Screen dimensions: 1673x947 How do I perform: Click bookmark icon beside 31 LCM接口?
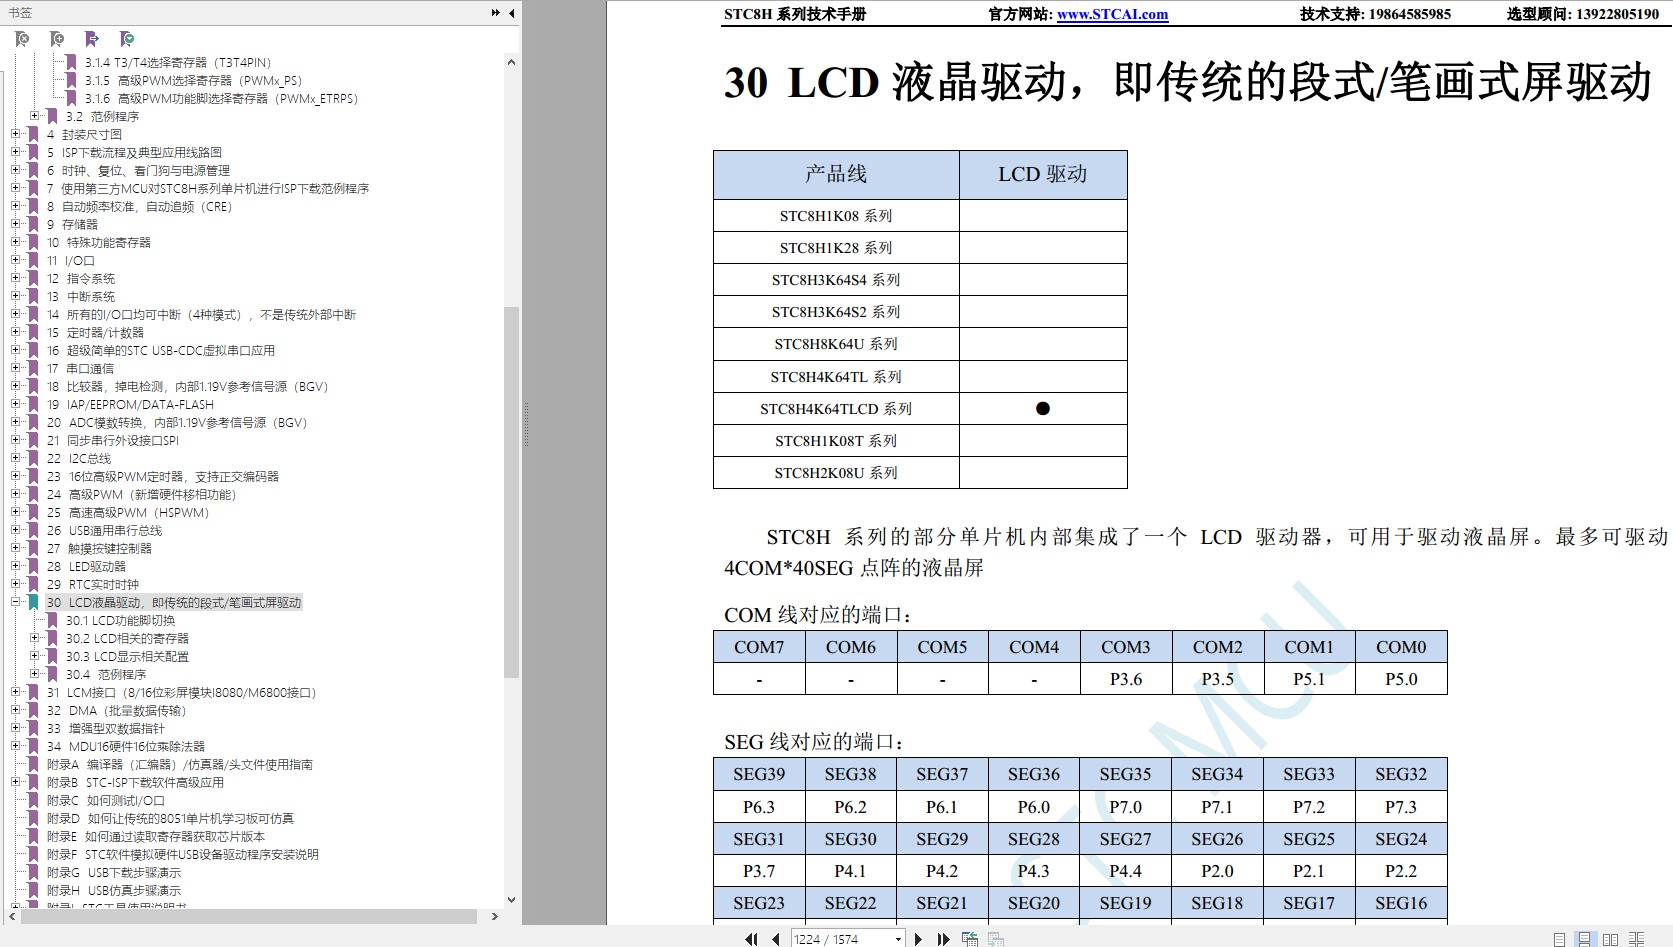pos(33,692)
